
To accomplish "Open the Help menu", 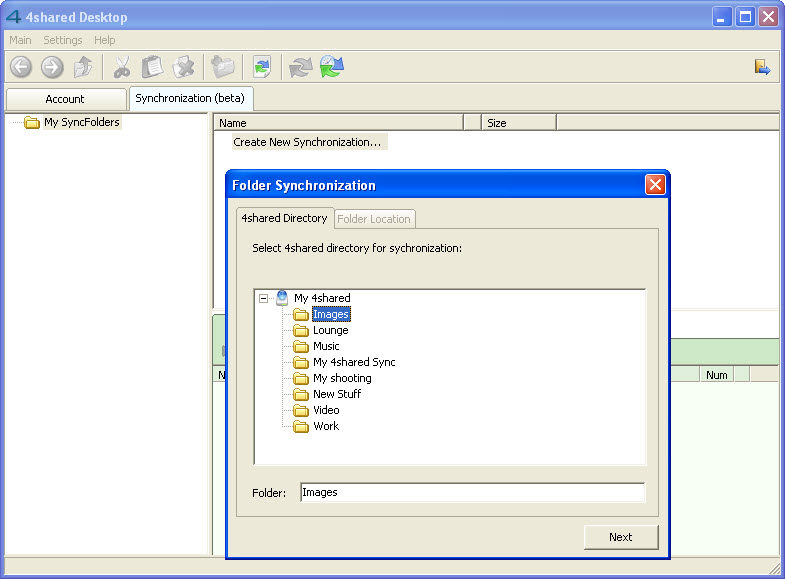I will (x=105, y=40).
